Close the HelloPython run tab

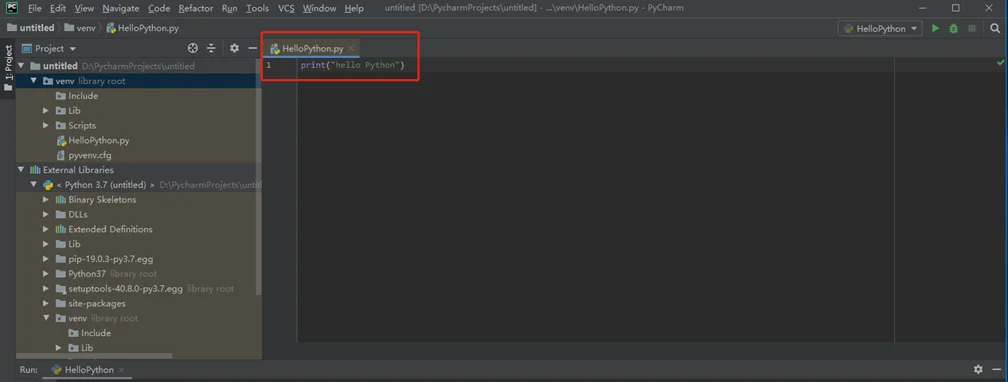coord(121,370)
